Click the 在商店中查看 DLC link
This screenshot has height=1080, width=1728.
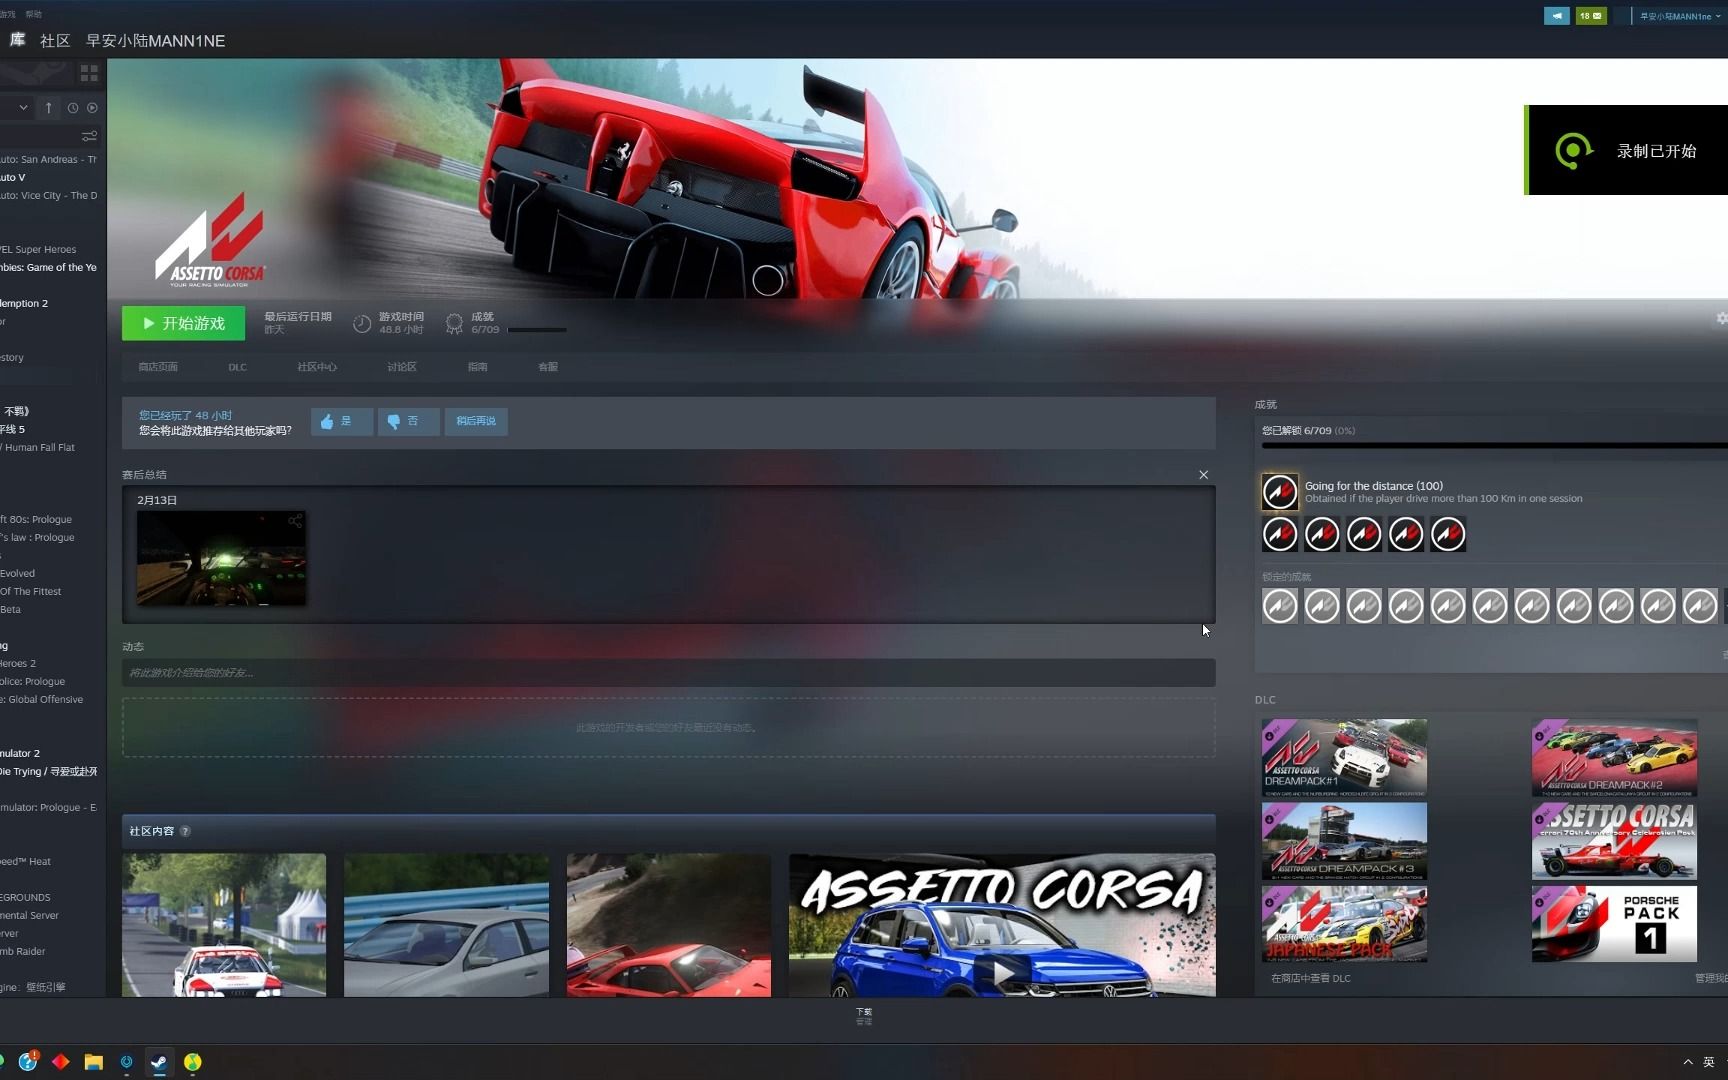(x=1310, y=978)
